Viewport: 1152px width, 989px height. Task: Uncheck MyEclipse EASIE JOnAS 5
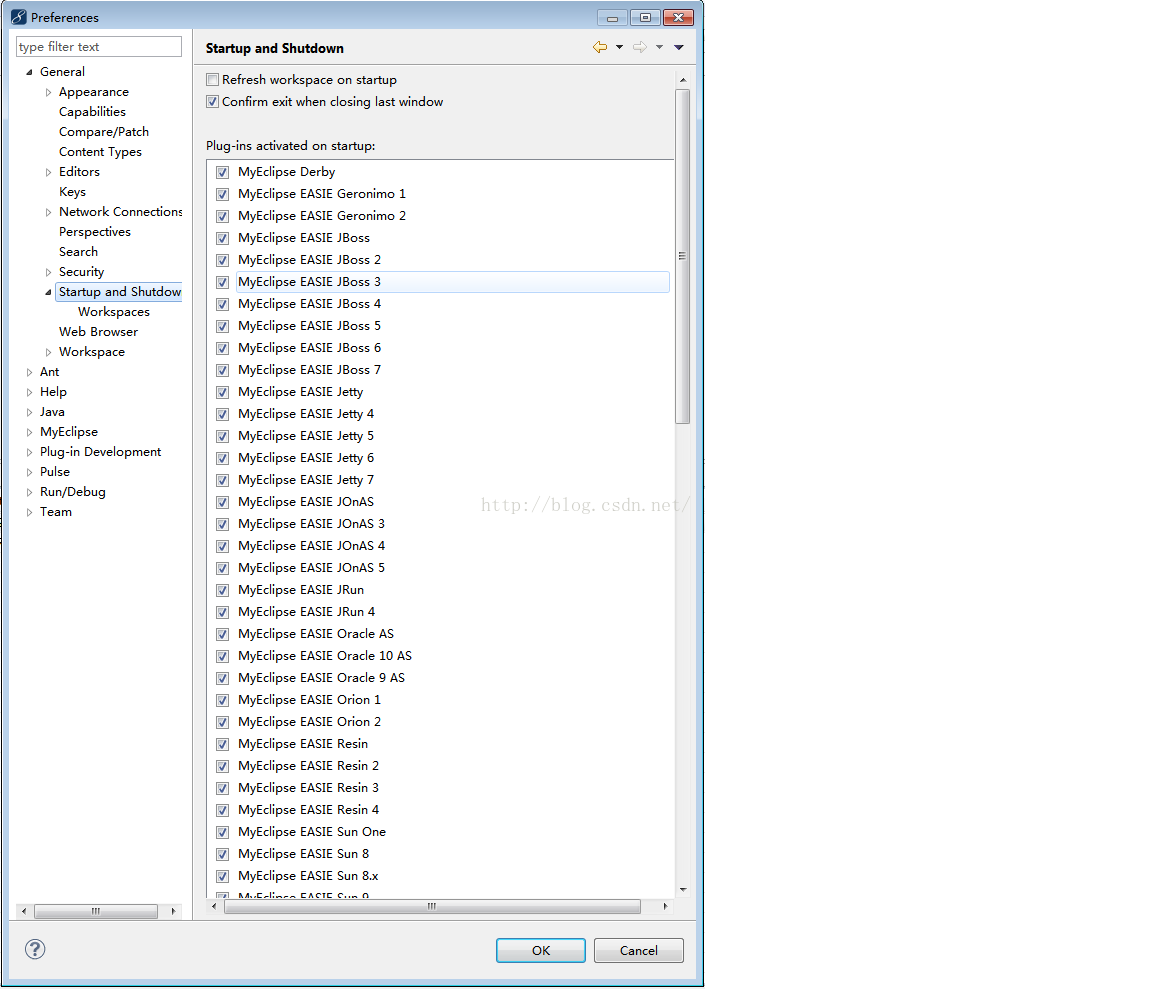[223, 568]
